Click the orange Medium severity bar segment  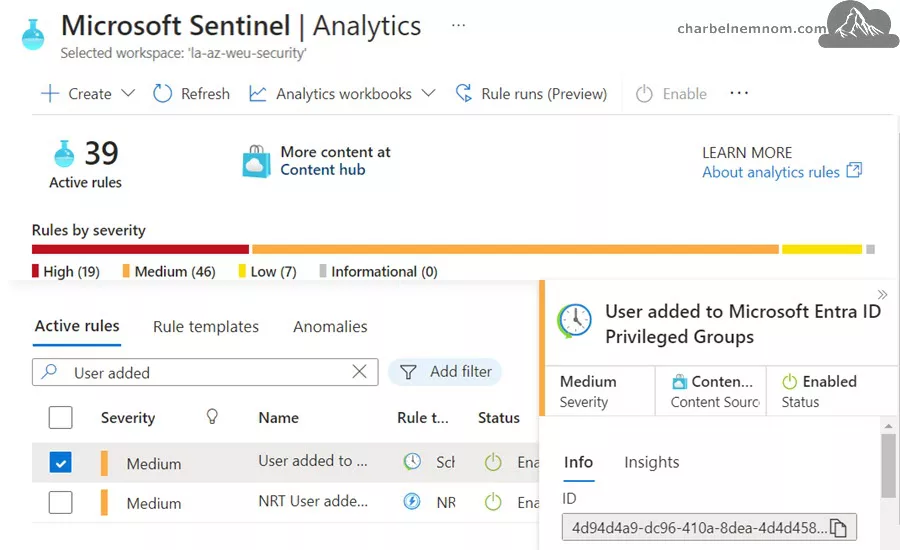coord(515,249)
